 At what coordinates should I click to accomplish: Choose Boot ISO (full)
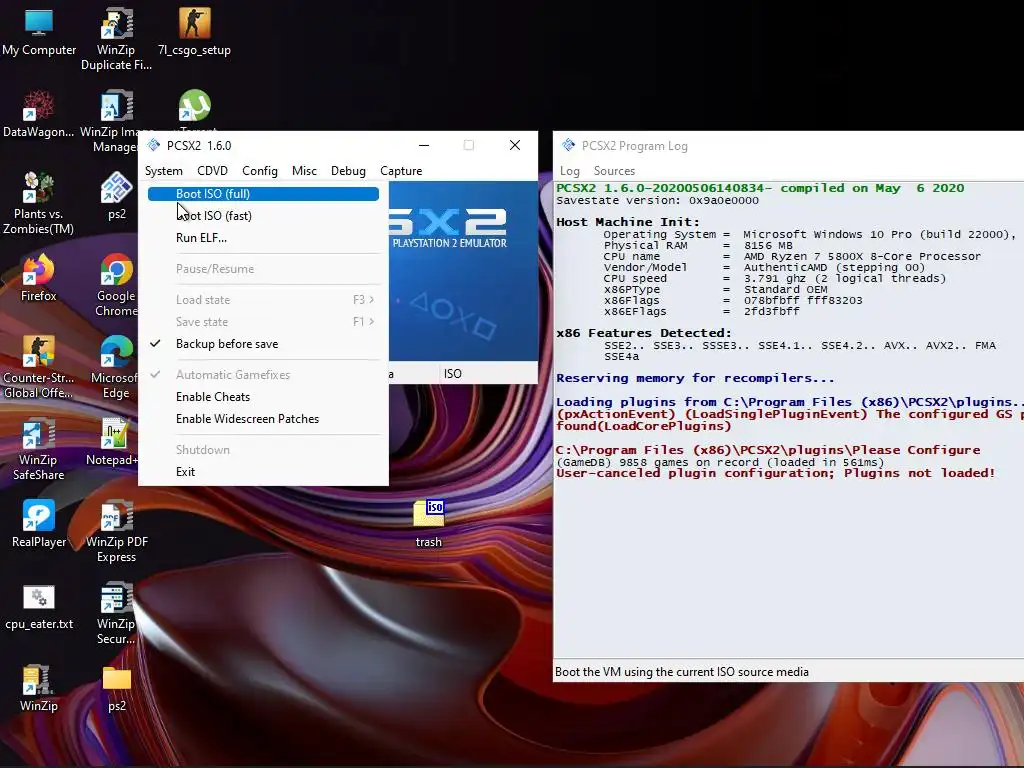(263, 194)
